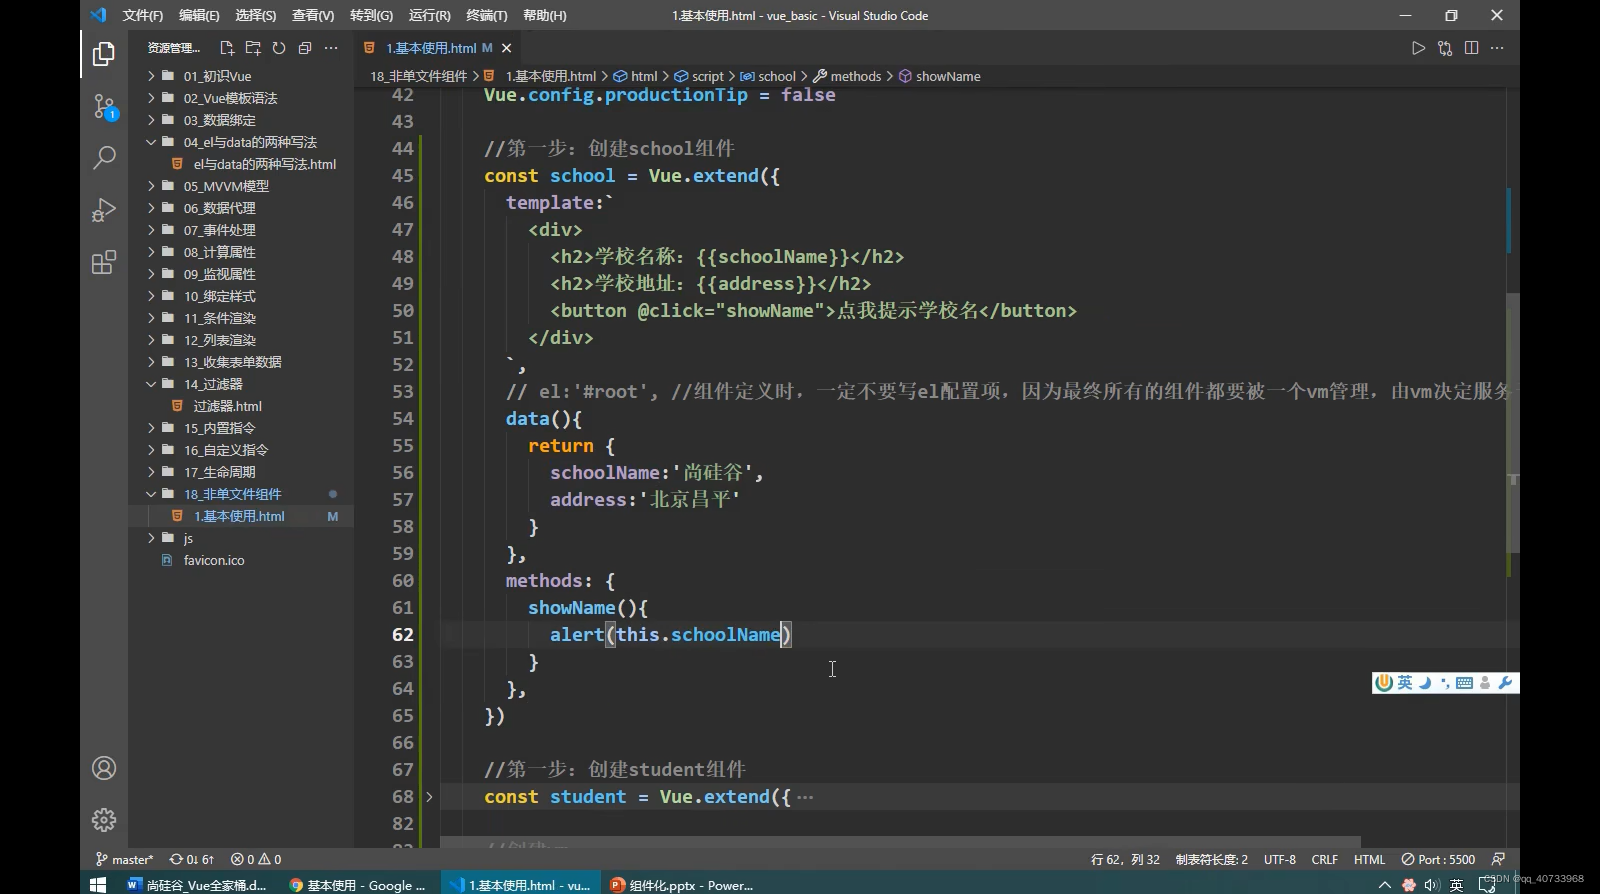Image resolution: width=1600 pixels, height=894 pixels.
Task: Change language mode HTML
Action: point(1369,859)
